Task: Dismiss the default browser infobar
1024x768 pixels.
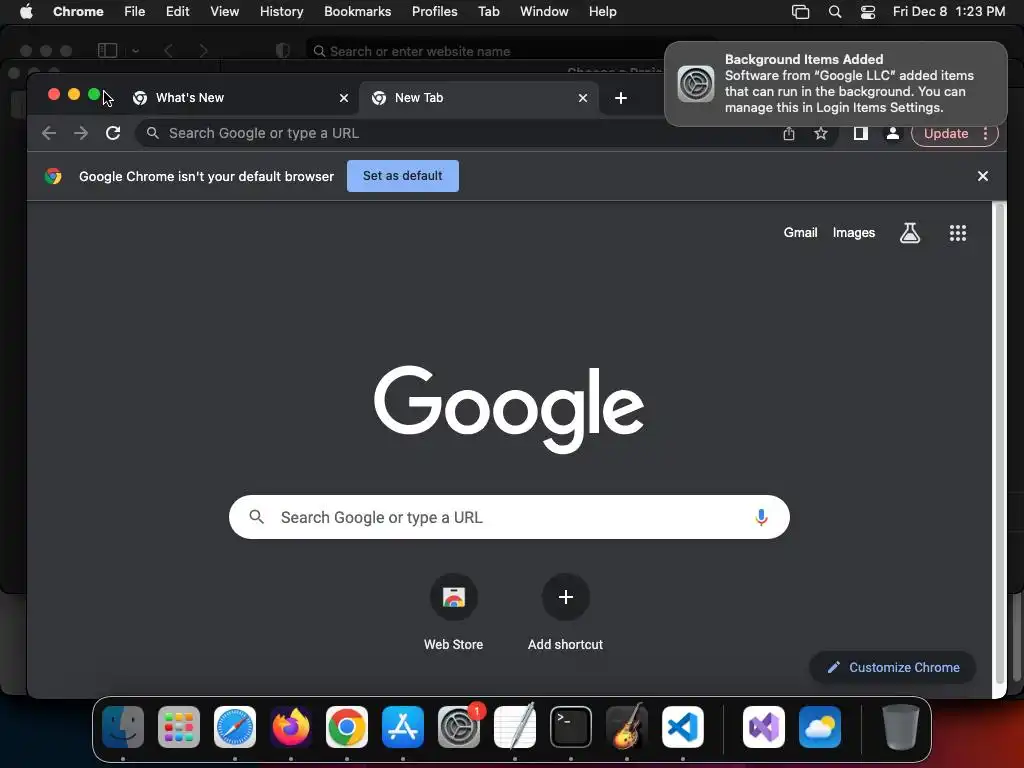Action: [x=983, y=176]
